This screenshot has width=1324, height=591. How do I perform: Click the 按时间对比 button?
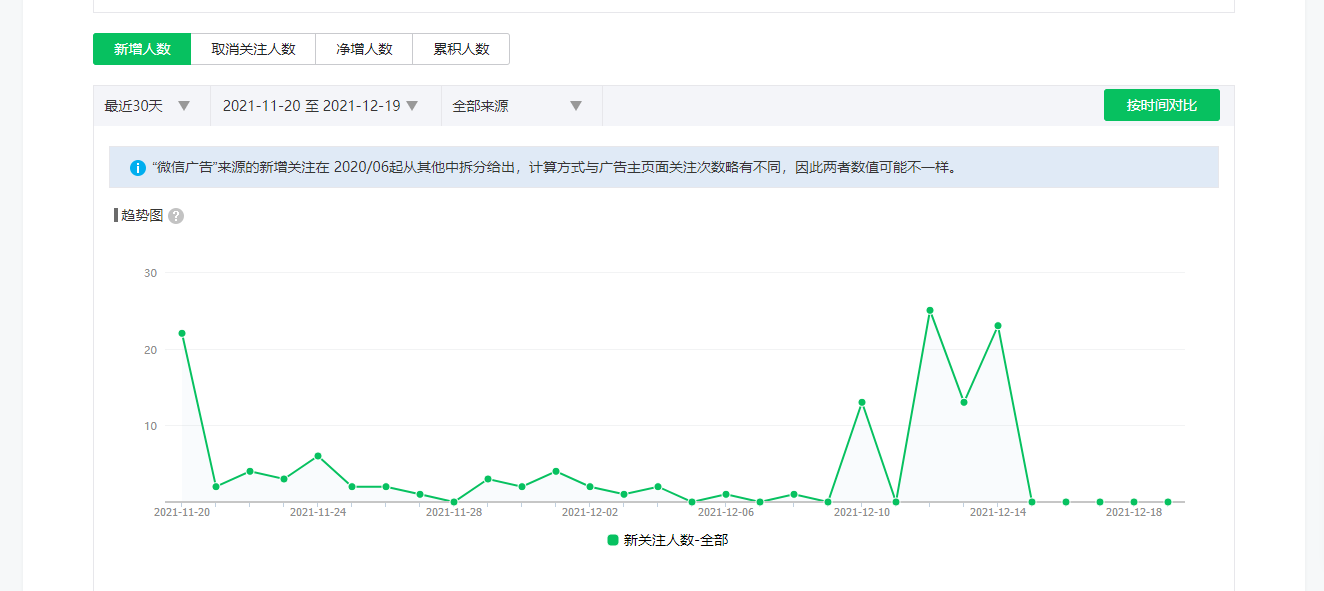coord(1161,105)
